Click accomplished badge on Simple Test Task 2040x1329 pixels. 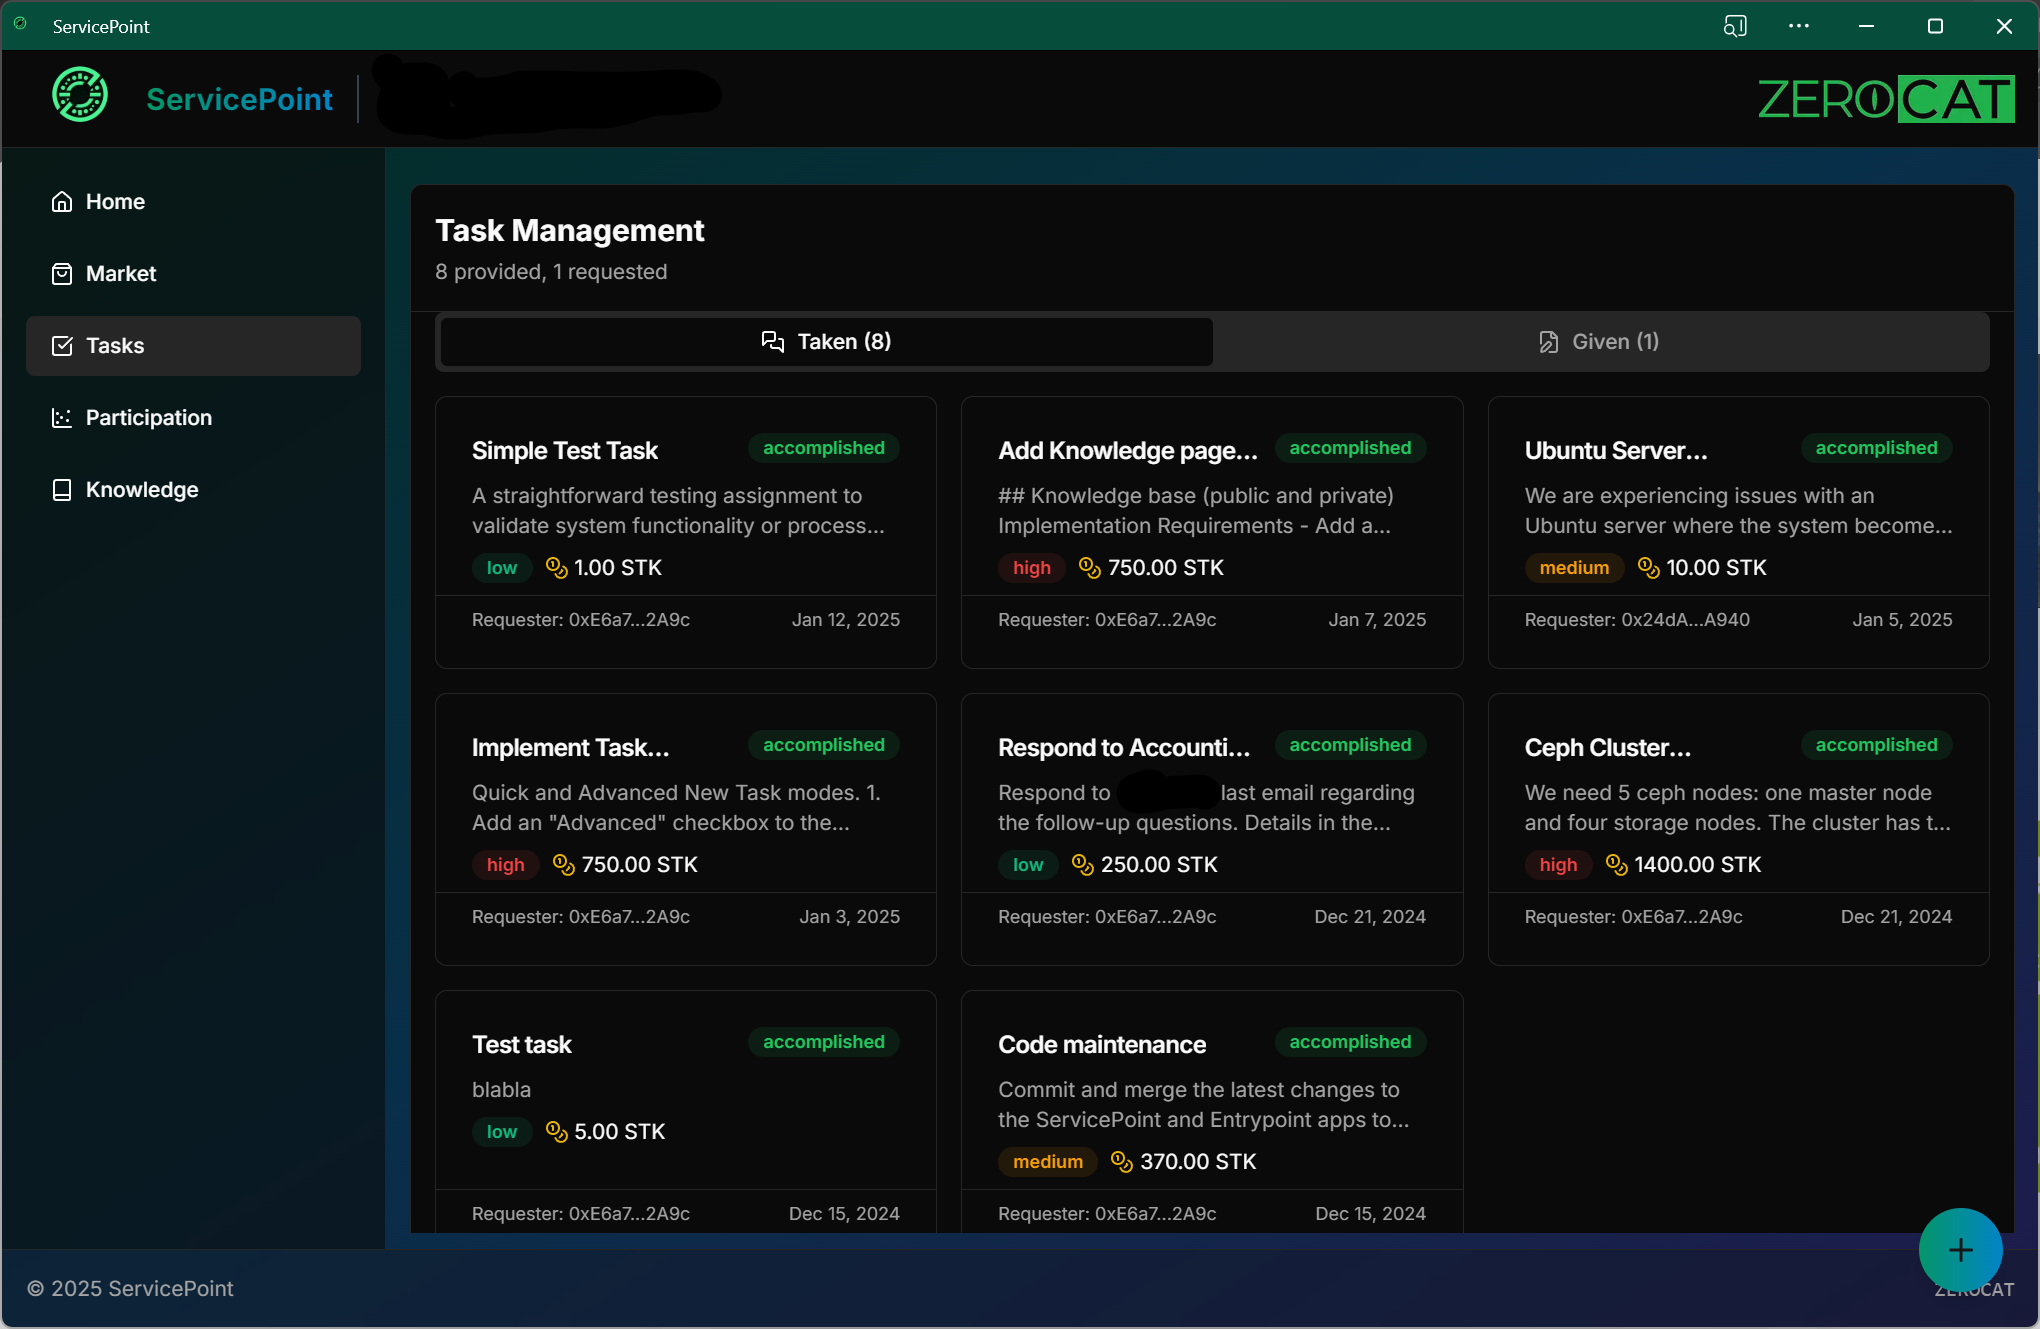[x=824, y=448]
